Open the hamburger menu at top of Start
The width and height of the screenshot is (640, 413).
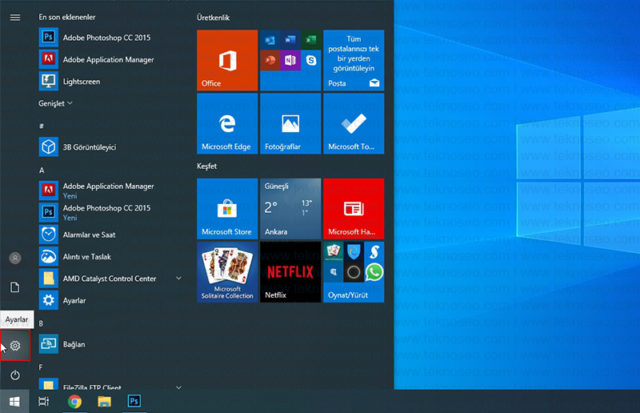[15, 18]
